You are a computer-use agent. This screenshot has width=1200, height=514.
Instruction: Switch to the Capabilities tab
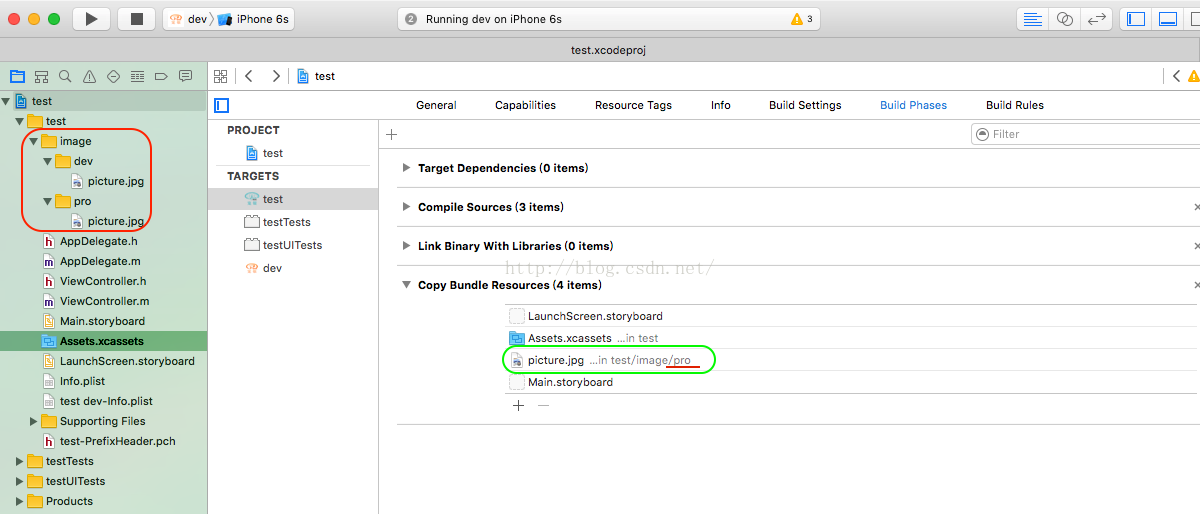(x=525, y=105)
